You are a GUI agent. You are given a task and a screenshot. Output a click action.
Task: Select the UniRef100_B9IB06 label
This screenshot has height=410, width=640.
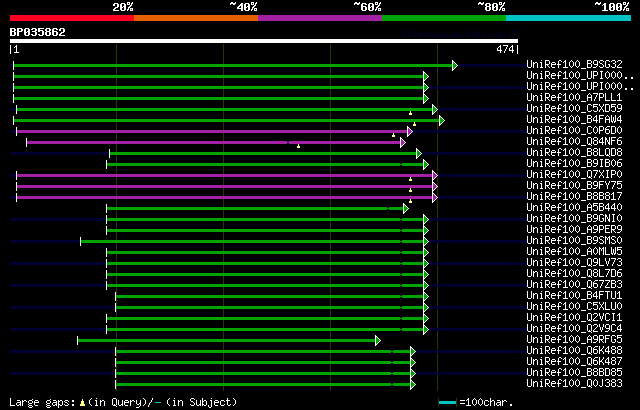574,164
